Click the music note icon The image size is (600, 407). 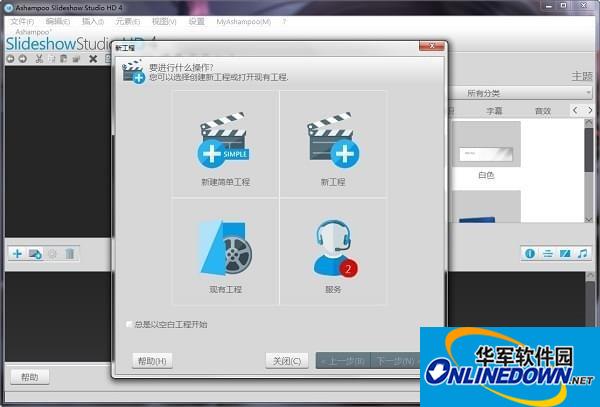click(582, 253)
